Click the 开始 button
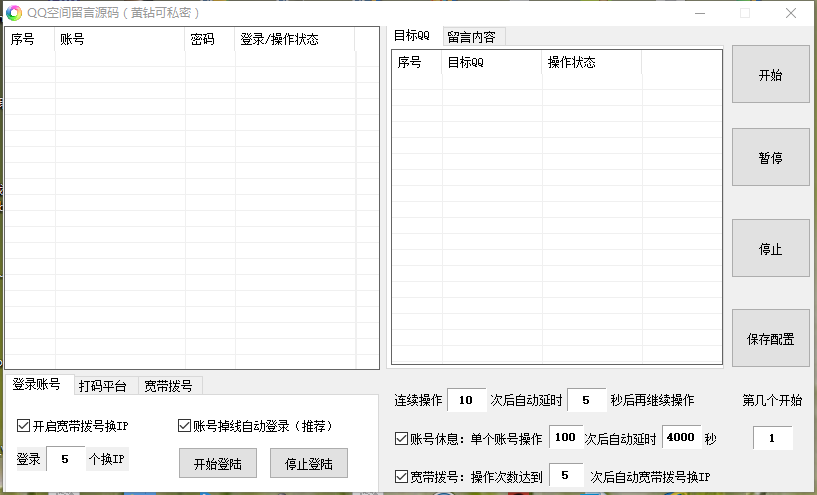This screenshot has width=817, height=495. click(x=771, y=75)
